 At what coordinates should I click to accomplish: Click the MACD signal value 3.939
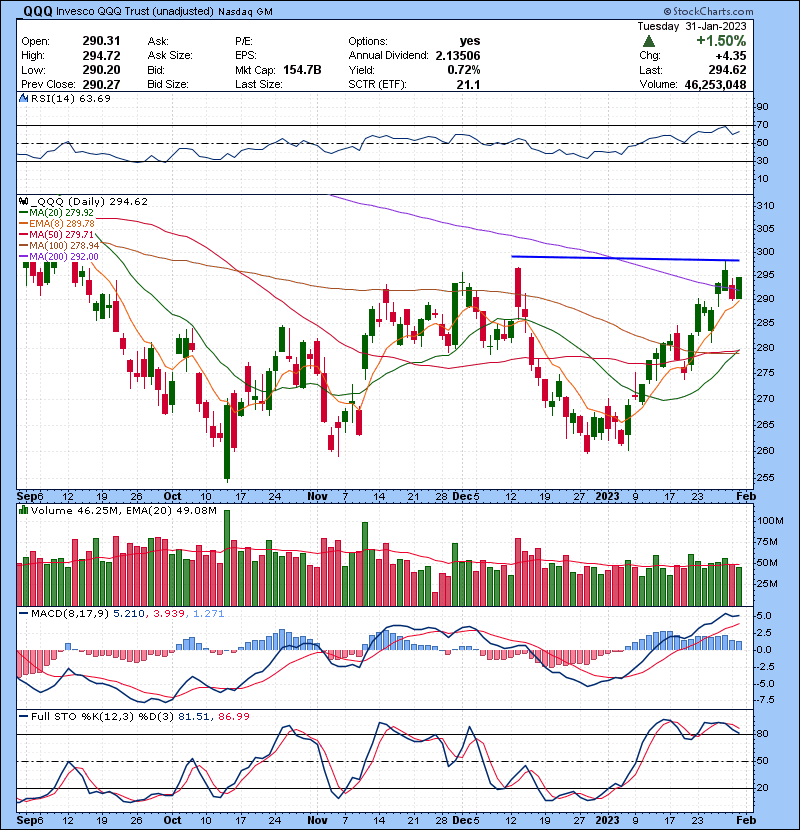(x=168, y=614)
